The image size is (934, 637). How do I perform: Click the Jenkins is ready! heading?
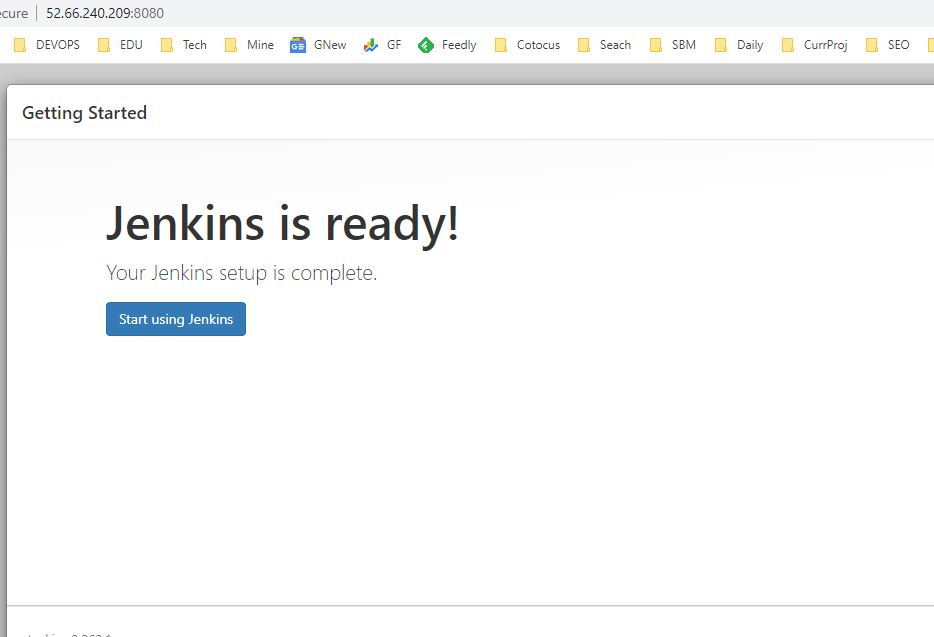click(282, 222)
